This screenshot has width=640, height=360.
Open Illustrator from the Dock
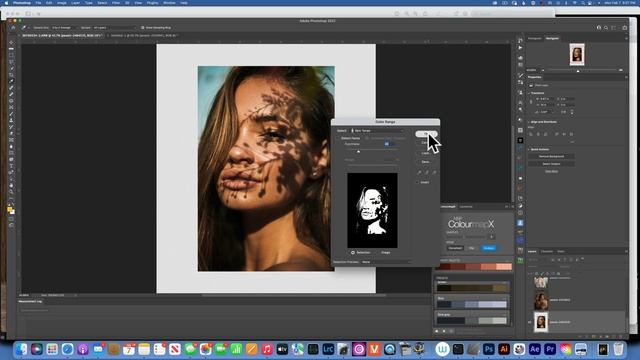coord(504,349)
